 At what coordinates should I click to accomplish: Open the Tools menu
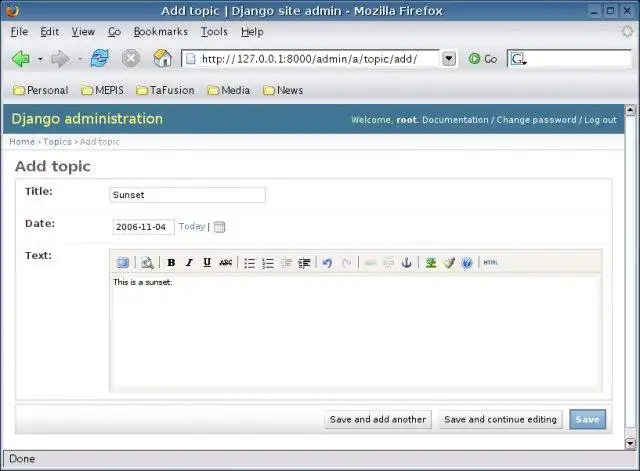(214, 31)
